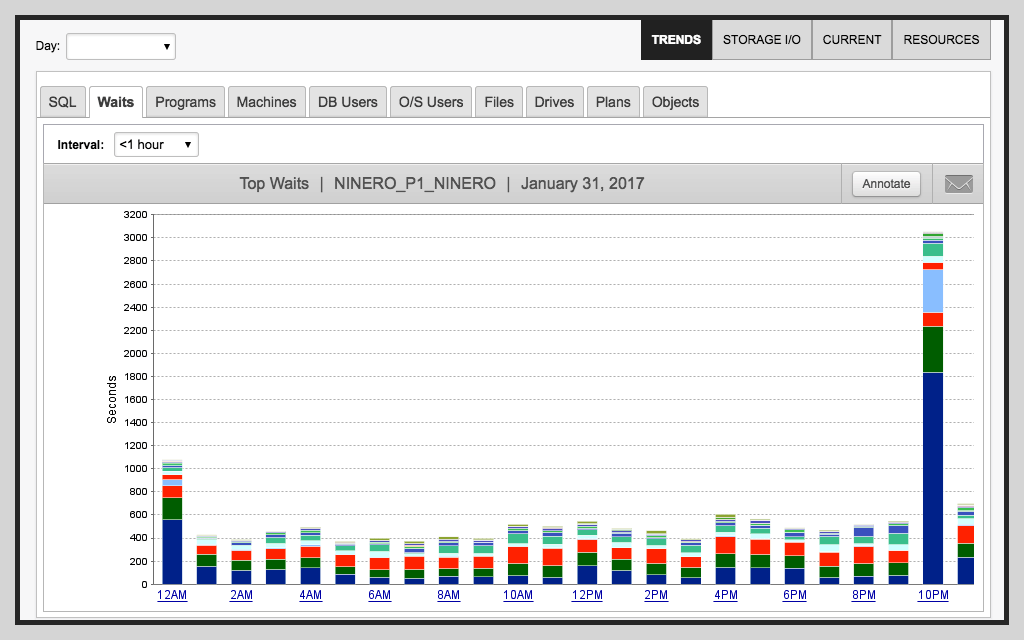Open the Machines tab

point(266,101)
